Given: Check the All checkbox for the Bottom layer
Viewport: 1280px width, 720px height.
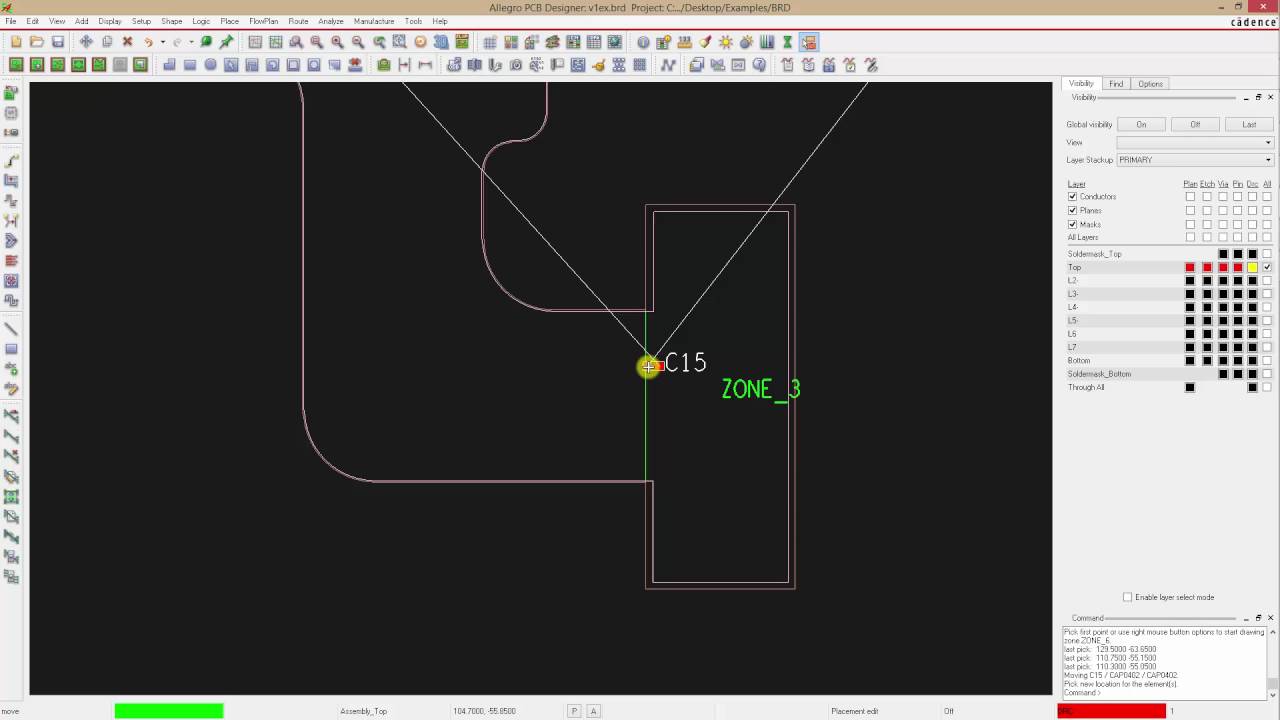Looking at the screenshot, I should tap(1267, 360).
